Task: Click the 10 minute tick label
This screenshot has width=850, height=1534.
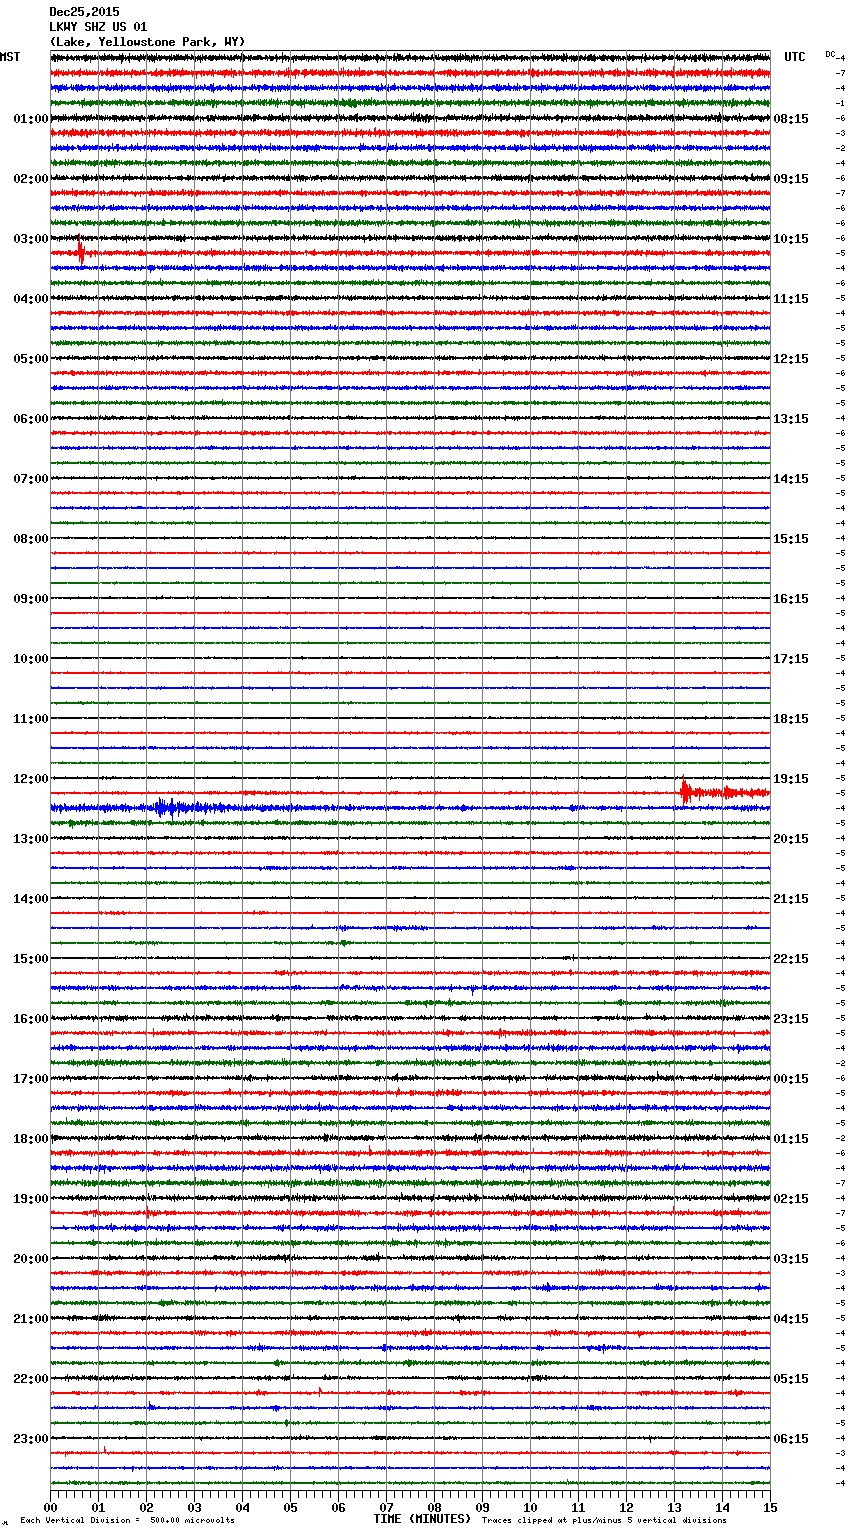Action: point(530,1507)
